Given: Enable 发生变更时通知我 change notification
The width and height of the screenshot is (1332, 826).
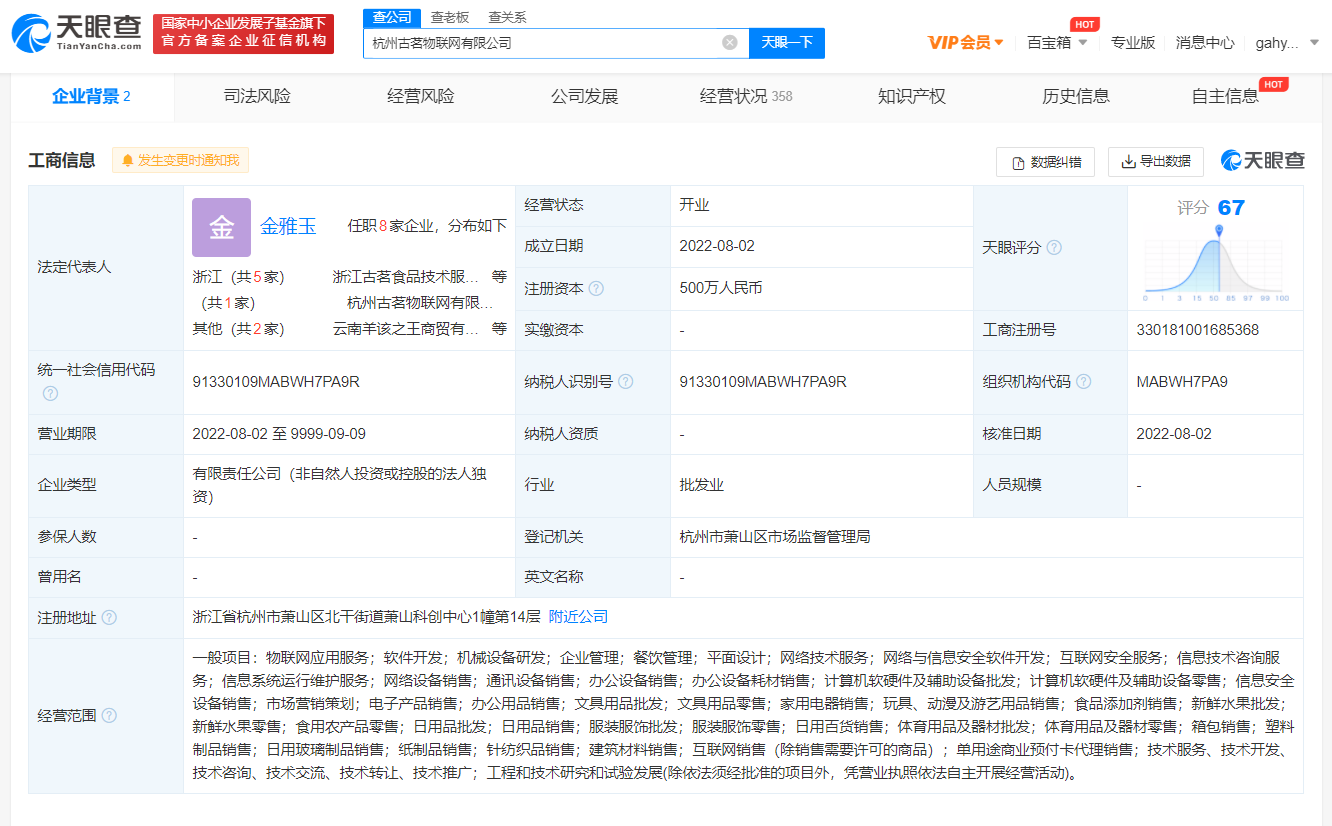Looking at the screenshot, I should (180, 160).
